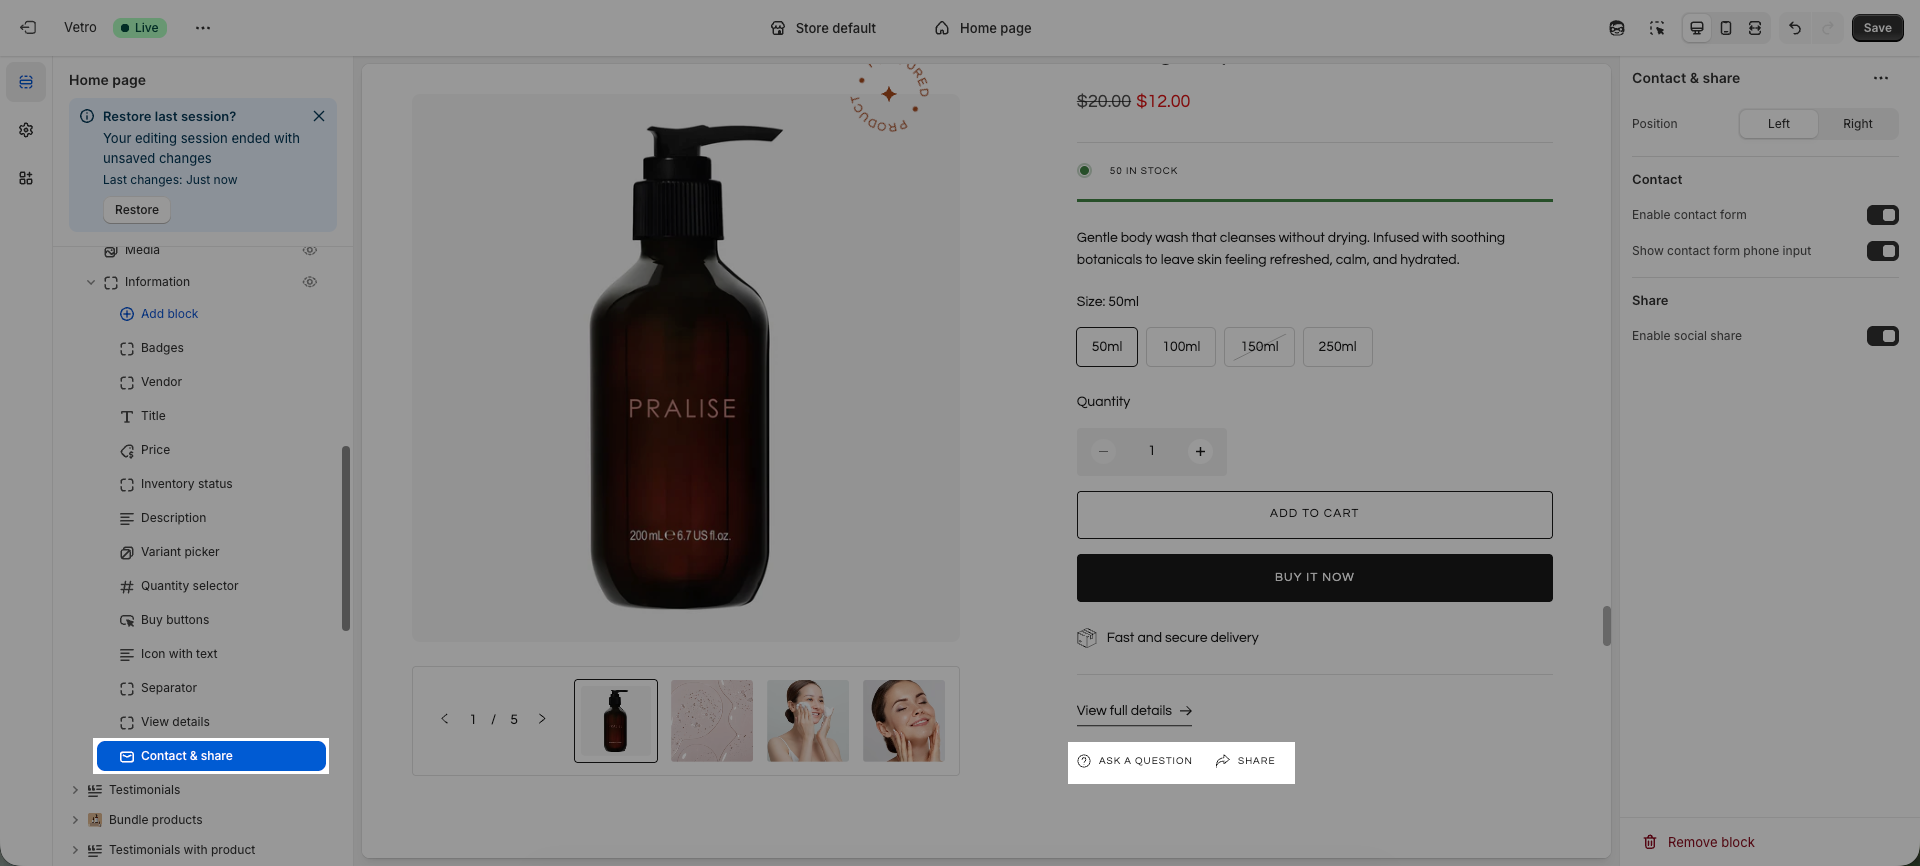
Task: Dismiss the restore session notice
Action: 319,116
